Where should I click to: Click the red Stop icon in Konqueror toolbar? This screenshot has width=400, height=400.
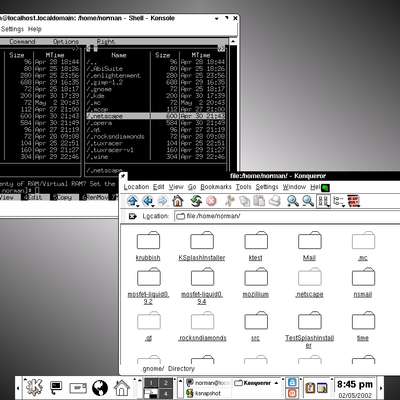pyautogui.click(x=211, y=201)
